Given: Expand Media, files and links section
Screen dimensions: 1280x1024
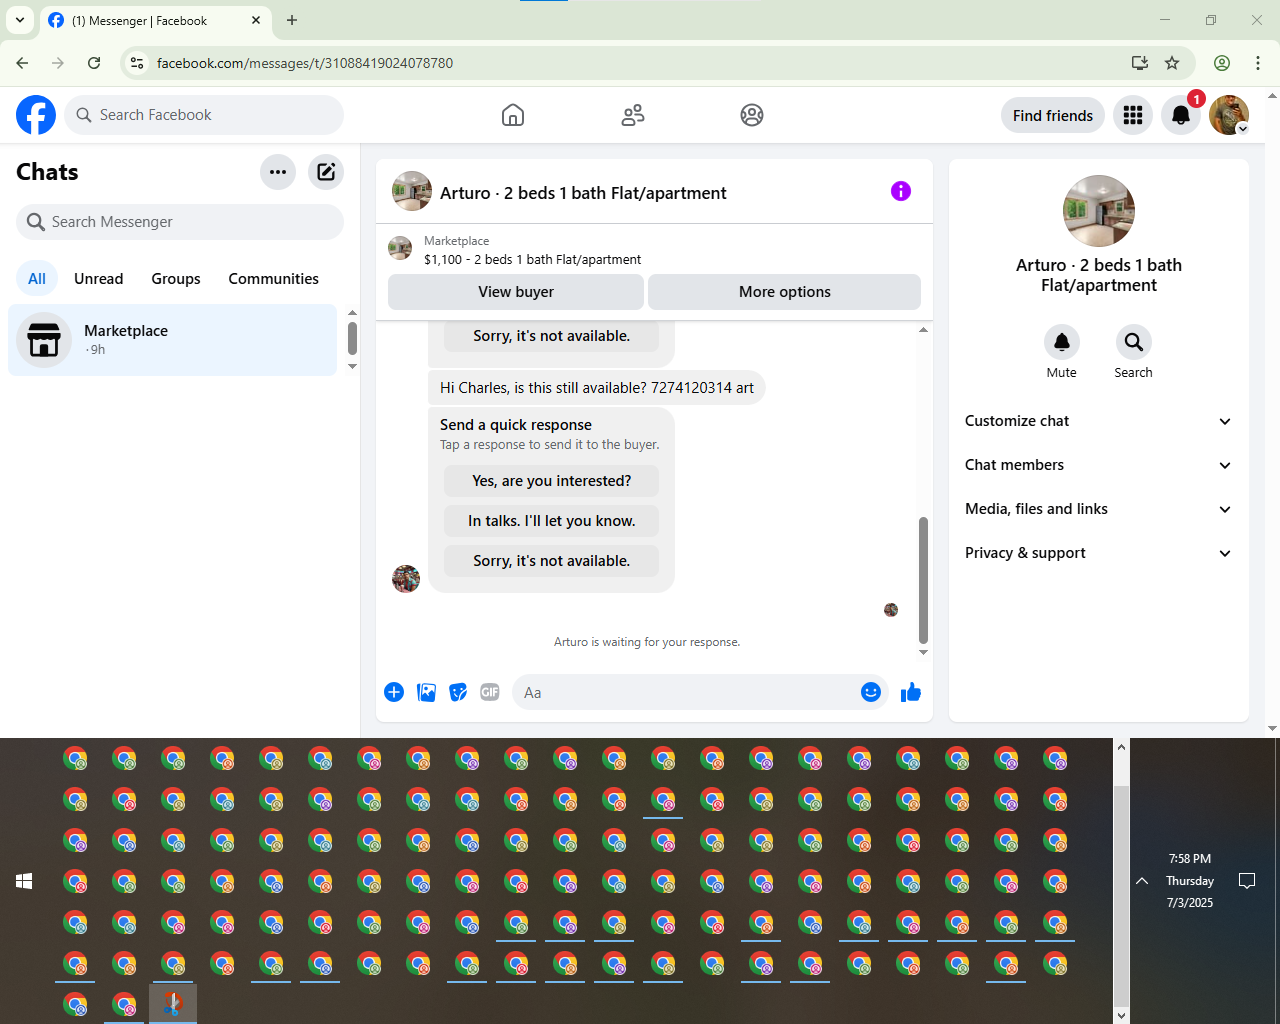Looking at the screenshot, I should pos(1099,509).
